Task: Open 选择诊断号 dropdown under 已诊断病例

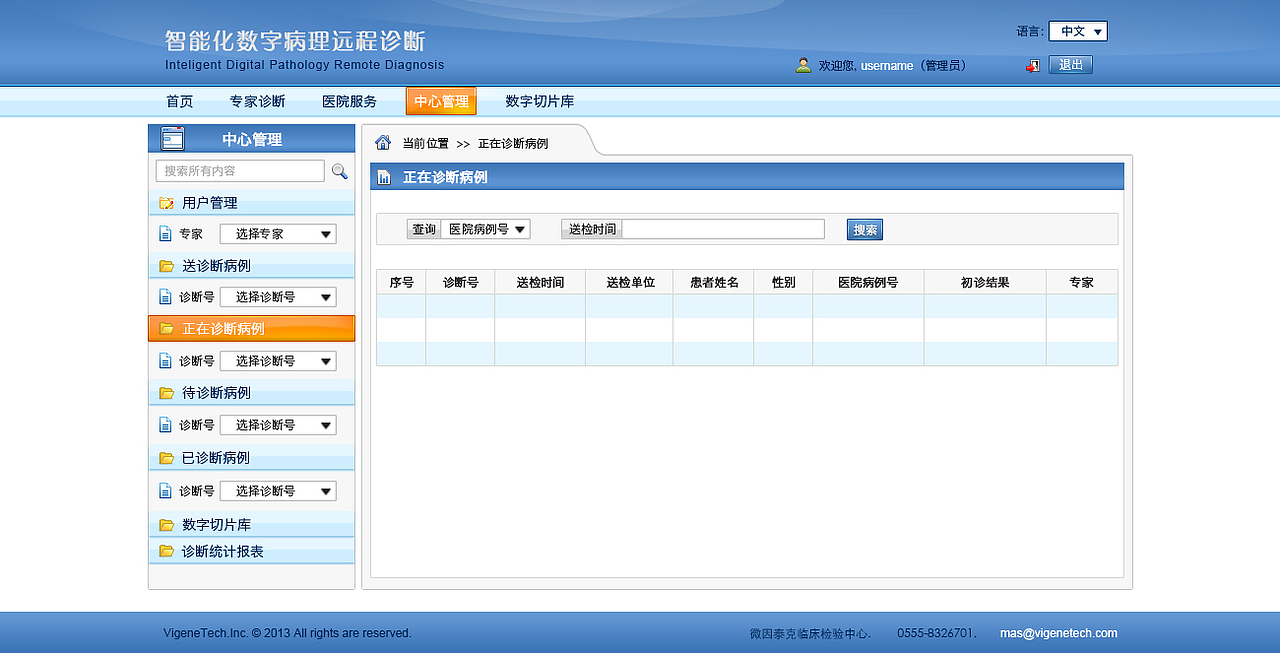Action: click(x=278, y=491)
